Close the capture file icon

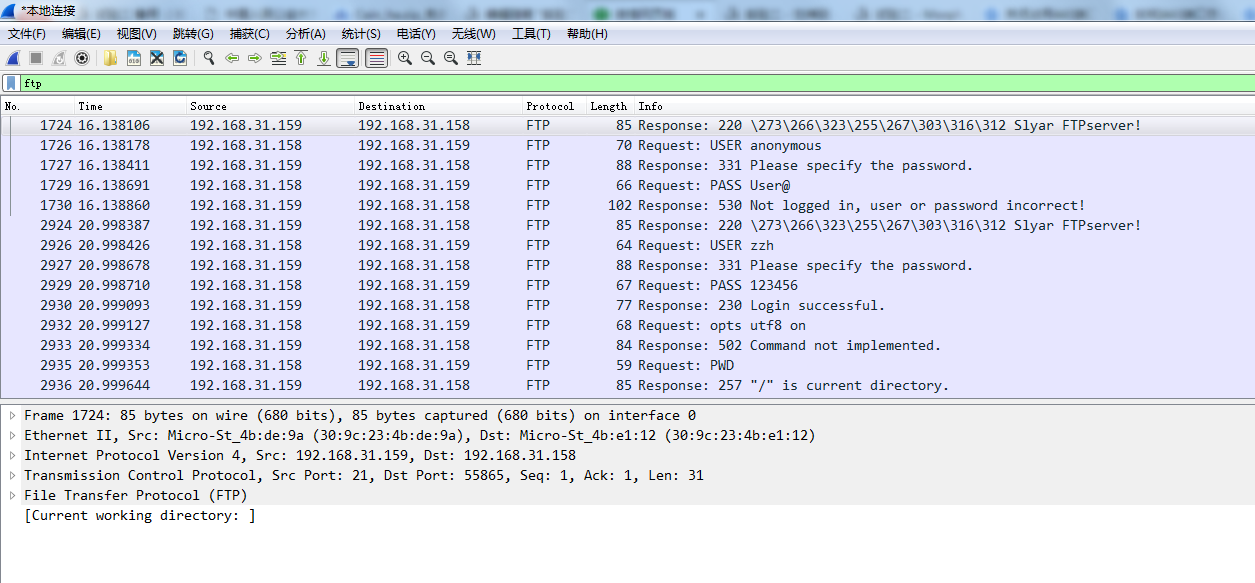(157, 58)
